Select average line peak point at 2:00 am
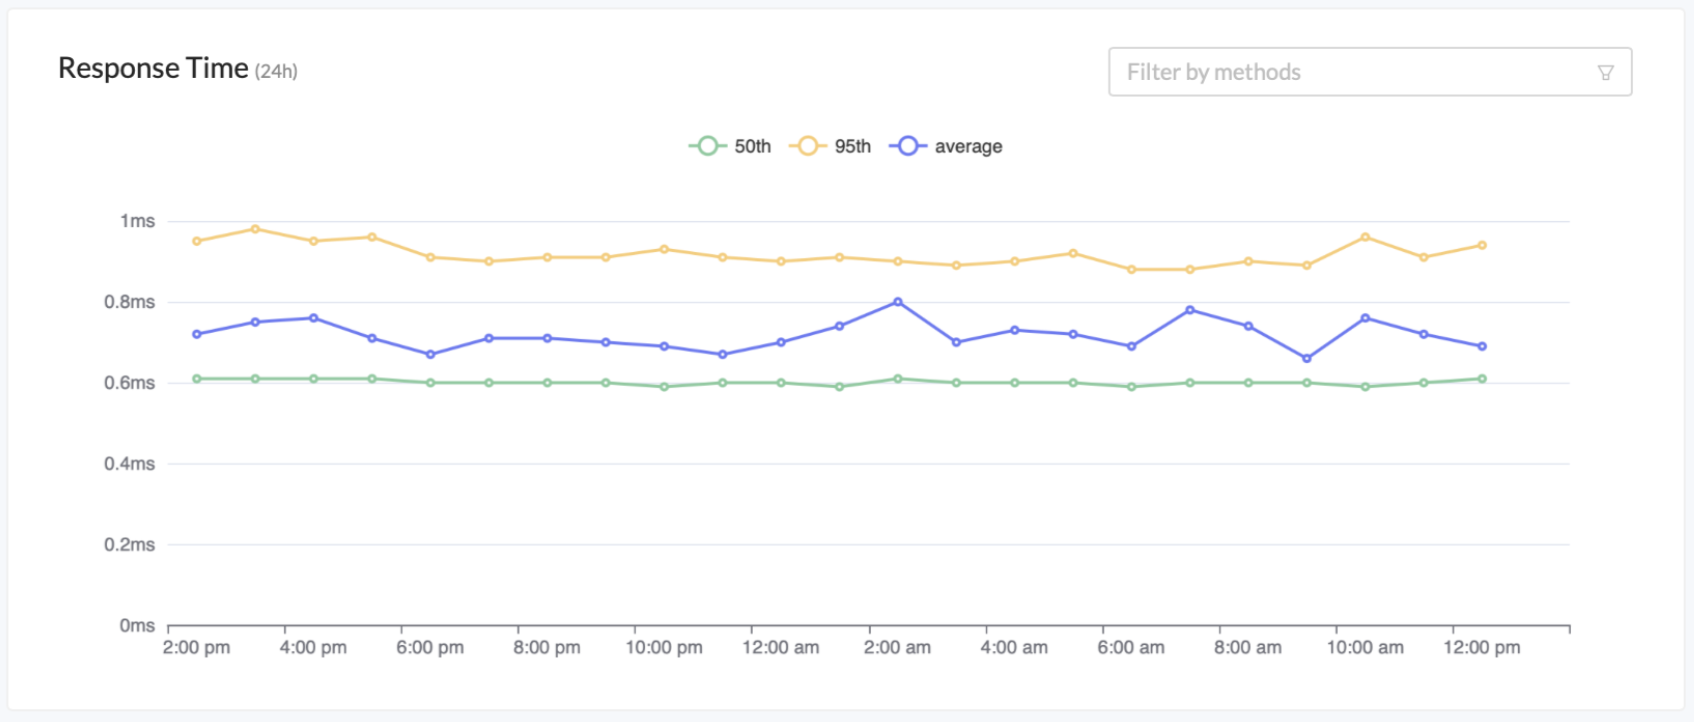Viewport: 1694px width, 722px height. (897, 302)
